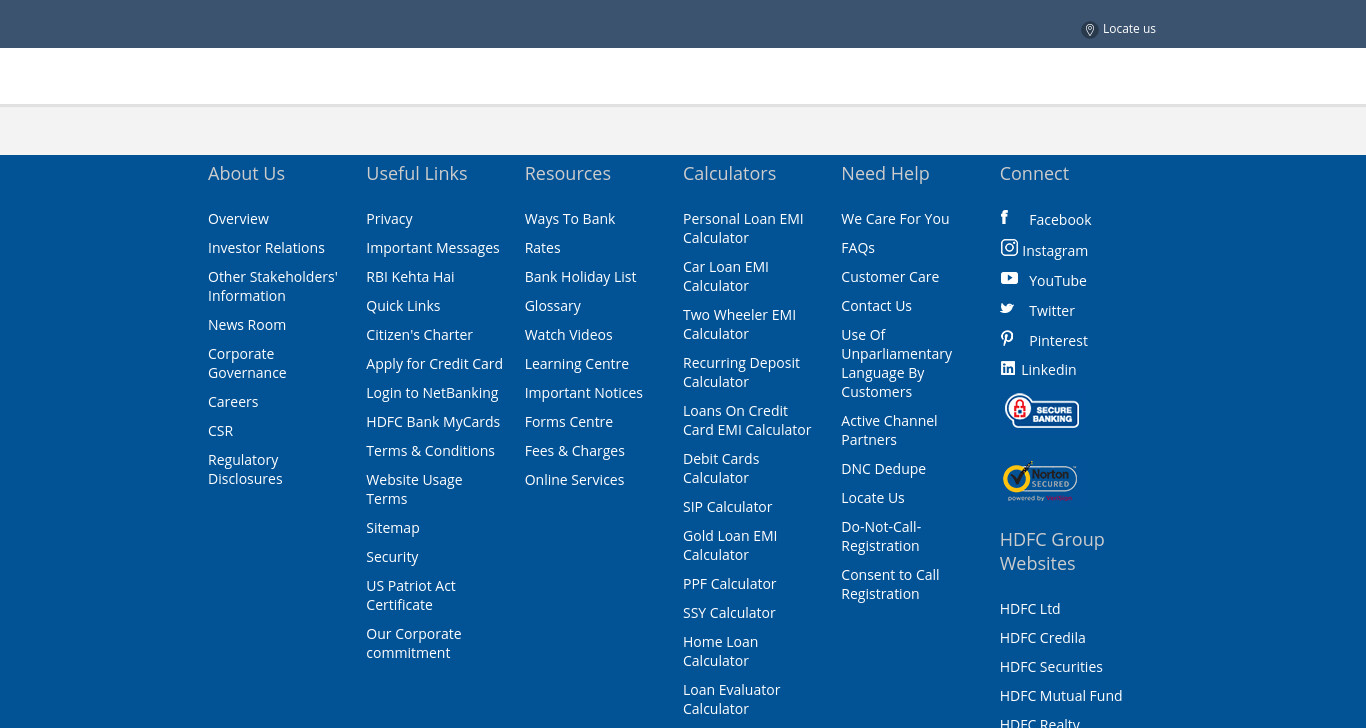Open the Learning Centre
This screenshot has width=1366, height=728.
tap(577, 364)
